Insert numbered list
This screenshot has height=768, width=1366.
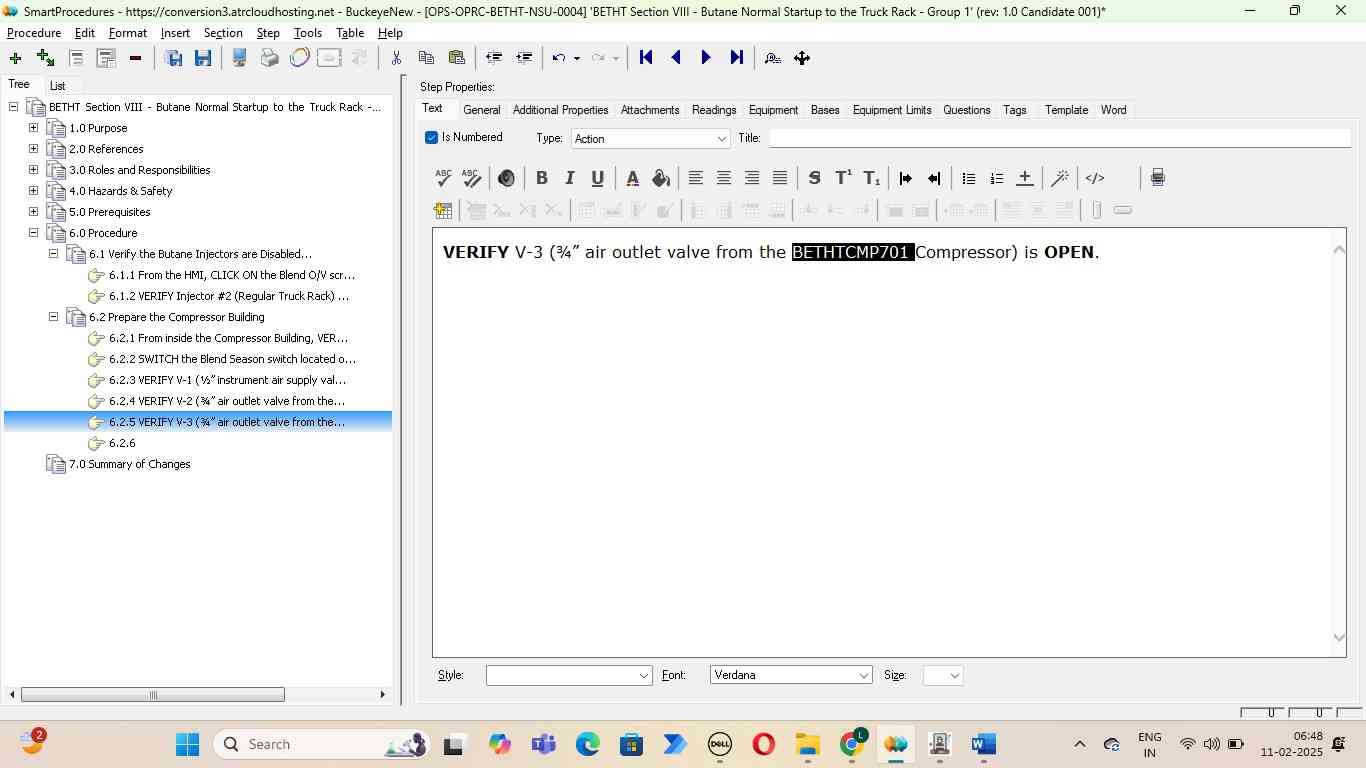point(996,178)
